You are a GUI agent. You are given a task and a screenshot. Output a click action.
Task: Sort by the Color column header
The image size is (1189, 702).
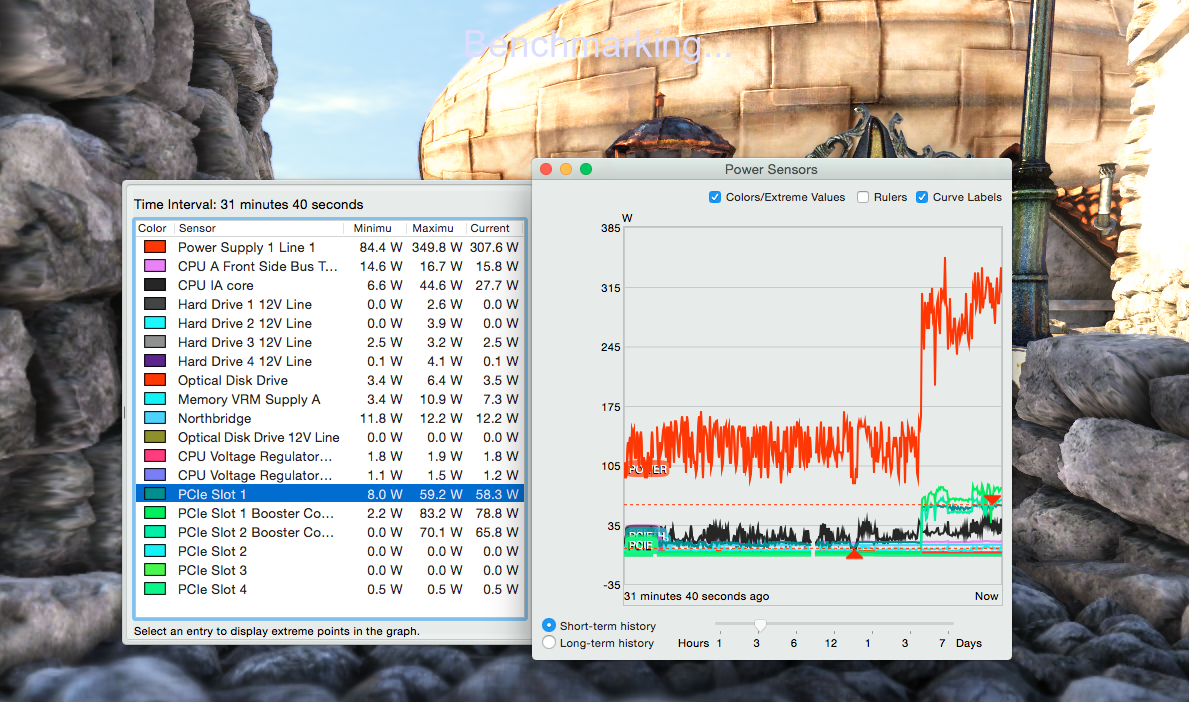(154, 228)
